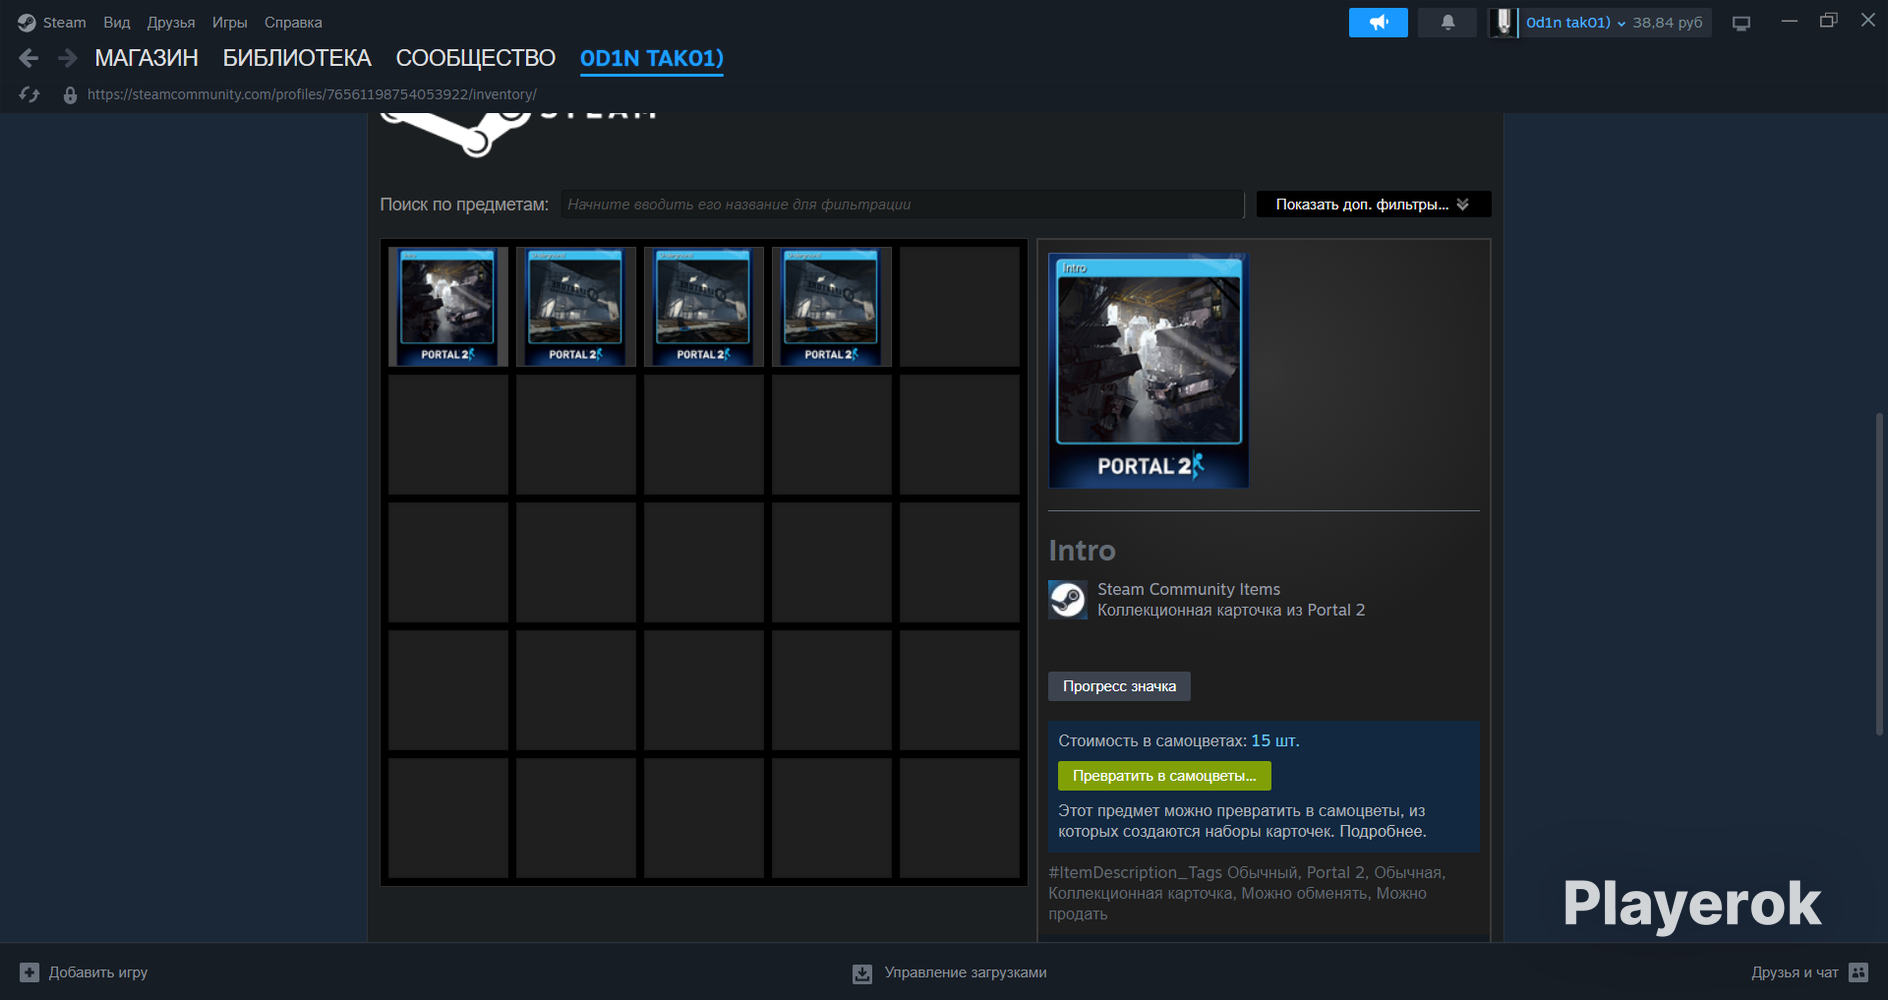Open the Steam menu in the title bar
The height and width of the screenshot is (1000, 1888).
pos(52,22)
